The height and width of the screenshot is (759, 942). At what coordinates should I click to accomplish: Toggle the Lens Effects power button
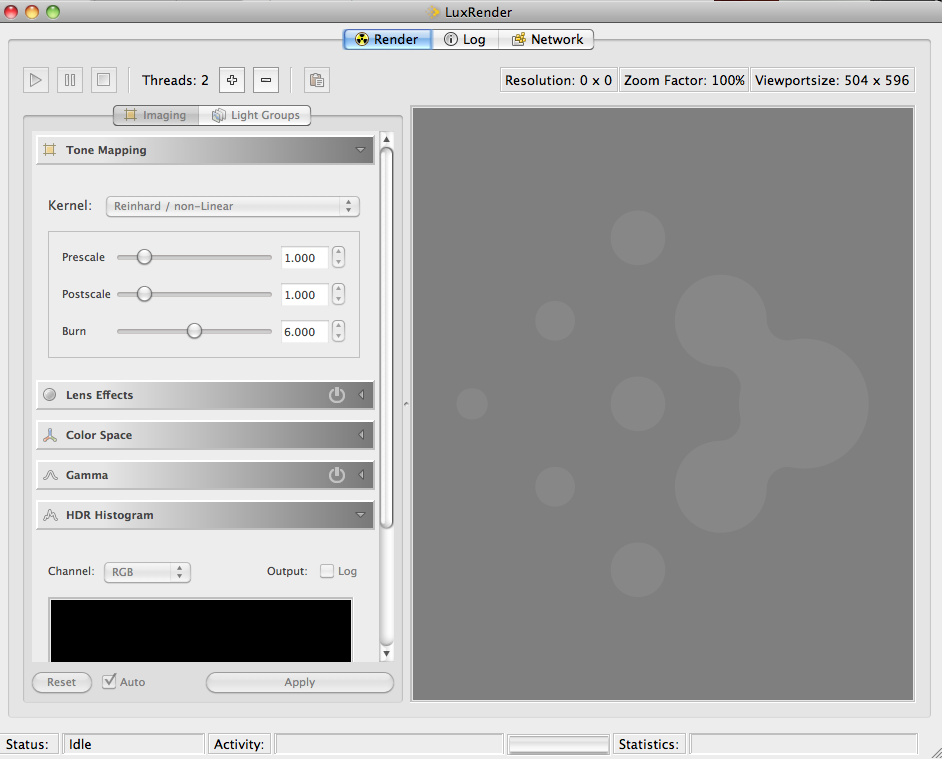click(337, 395)
